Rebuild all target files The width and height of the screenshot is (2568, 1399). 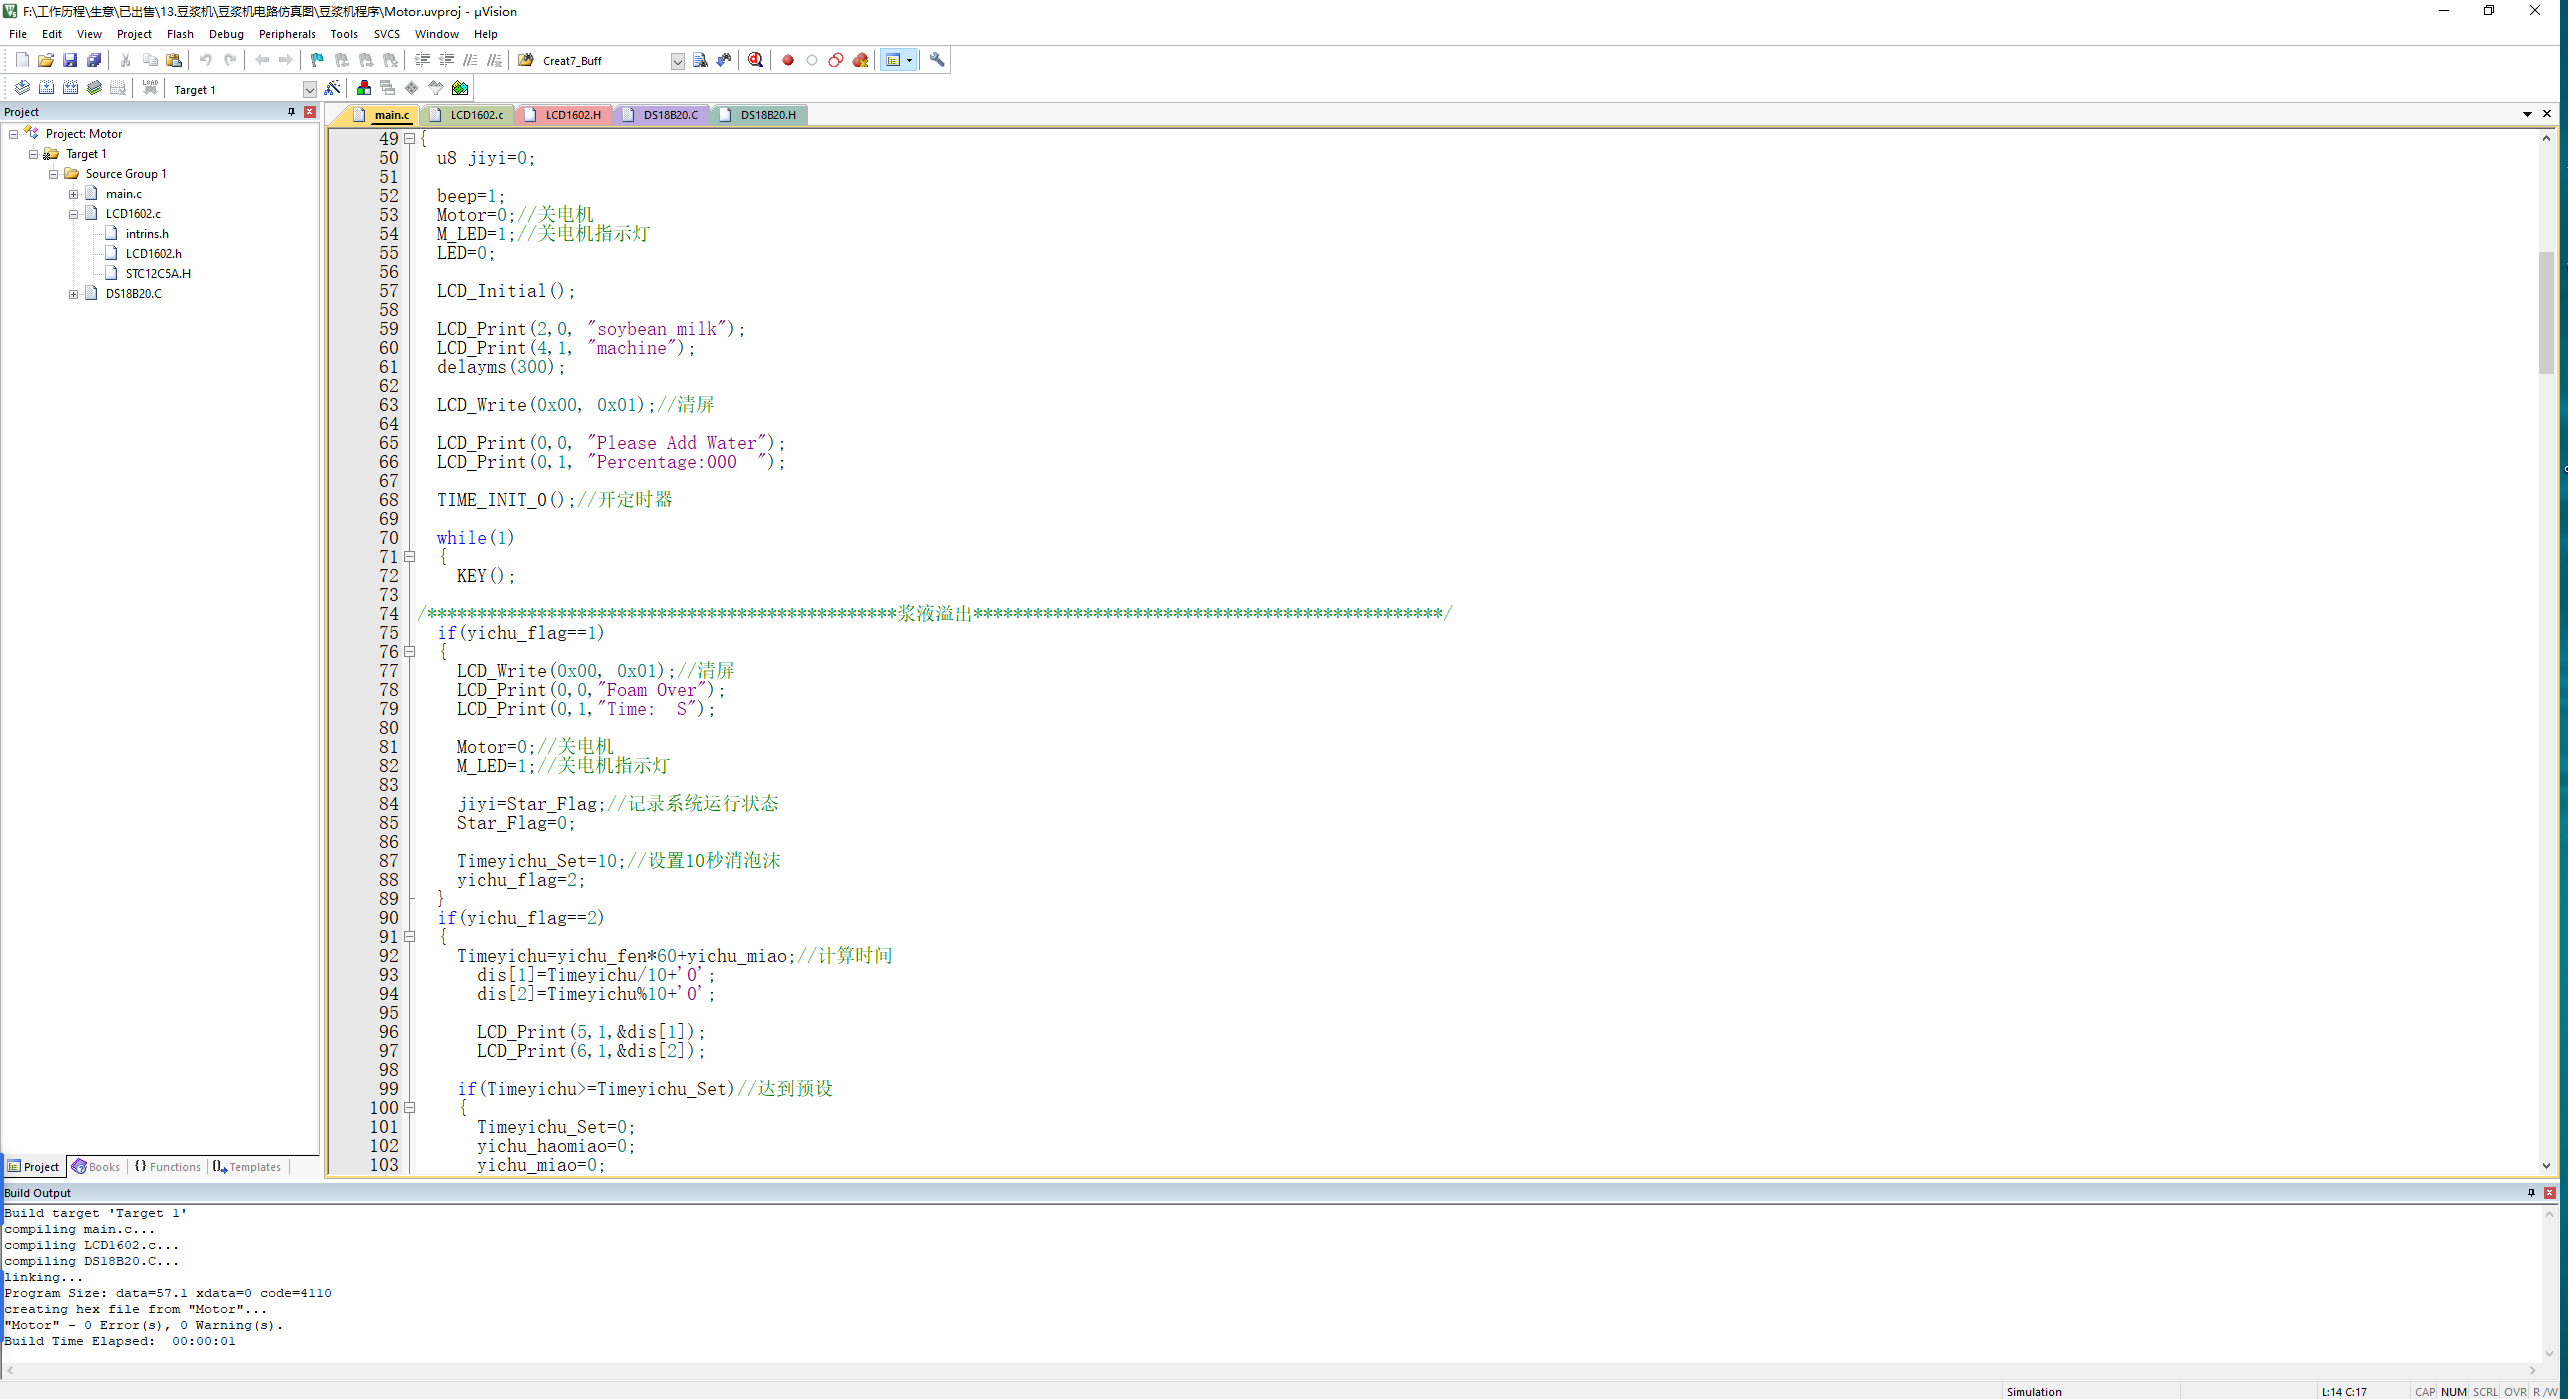click(x=70, y=88)
